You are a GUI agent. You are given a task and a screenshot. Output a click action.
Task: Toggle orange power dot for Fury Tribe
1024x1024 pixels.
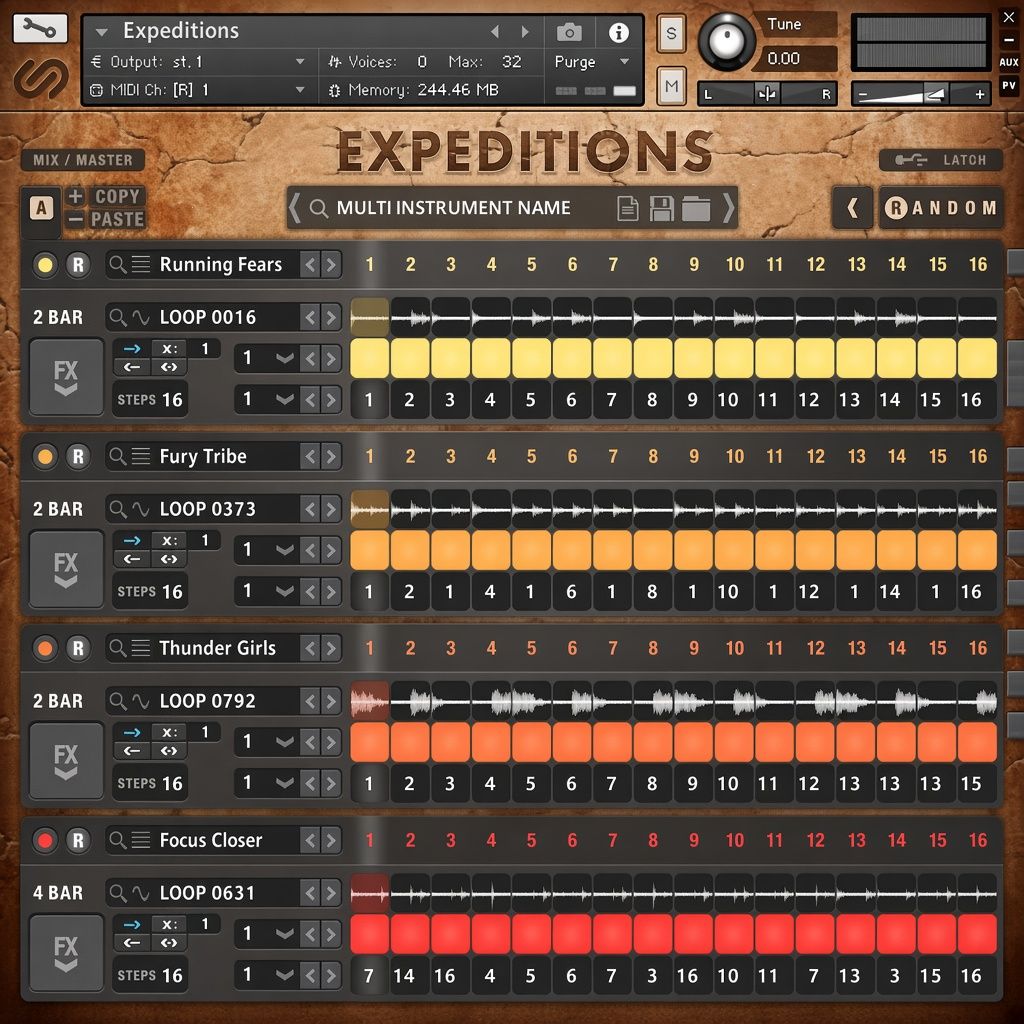[x=45, y=457]
